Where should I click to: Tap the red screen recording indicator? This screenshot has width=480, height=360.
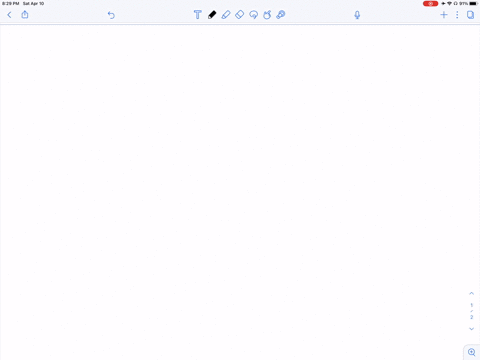430,4
